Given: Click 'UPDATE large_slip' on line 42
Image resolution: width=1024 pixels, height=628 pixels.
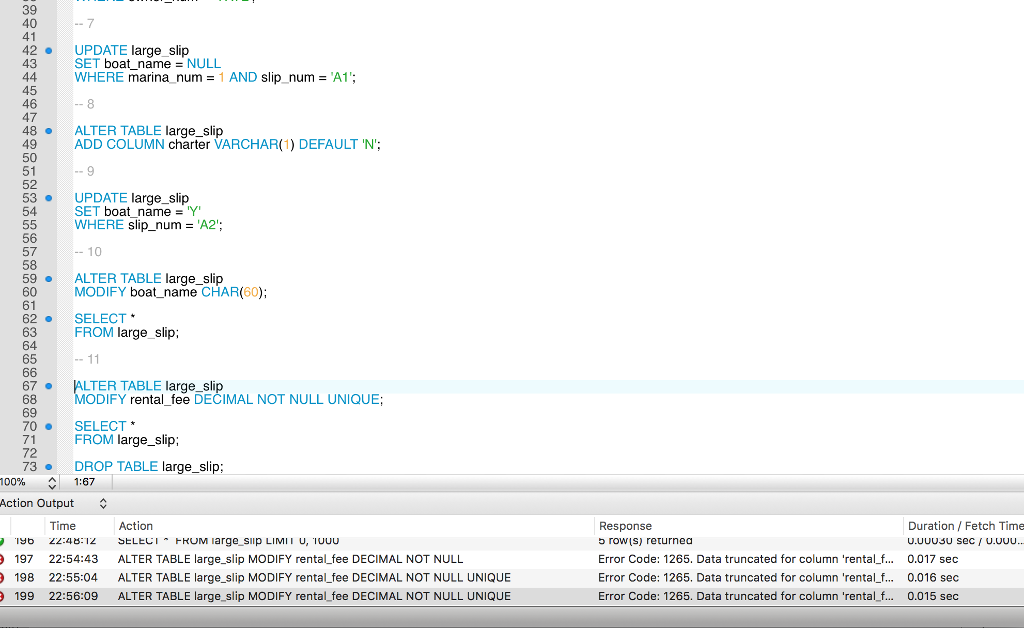Looking at the screenshot, I should click(x=132, y=51).
